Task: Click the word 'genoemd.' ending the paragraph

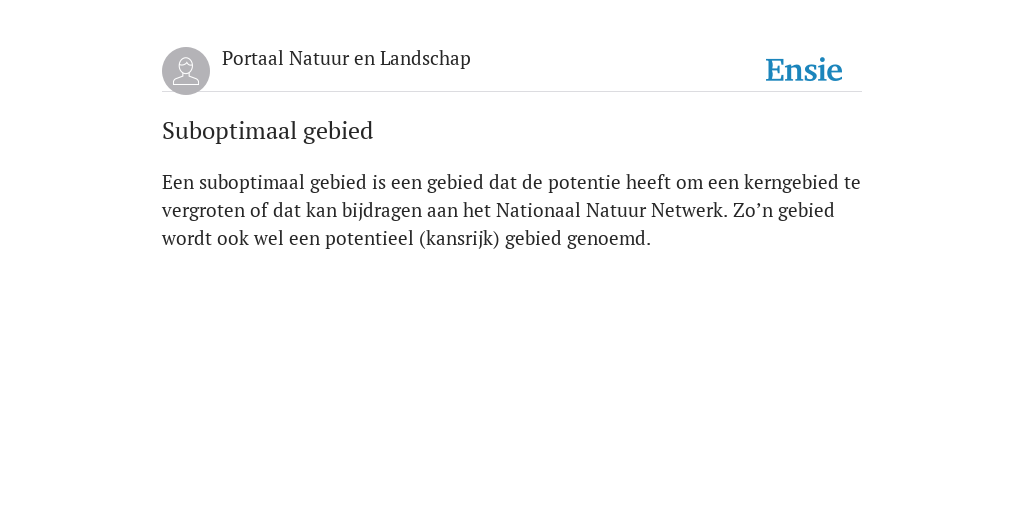Action: click(609, 238)
